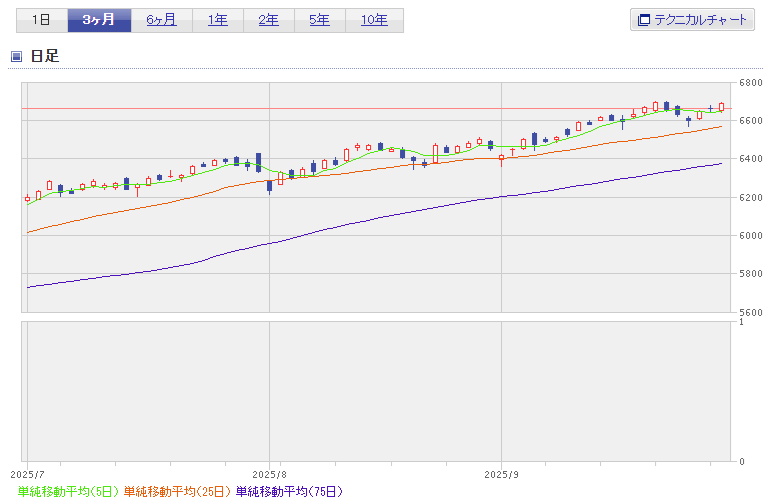The height and width of the screenshot is (504, 772).
Task: Click the blue 単純移動平均(75日) legend label
Action: tap(289, 491)
